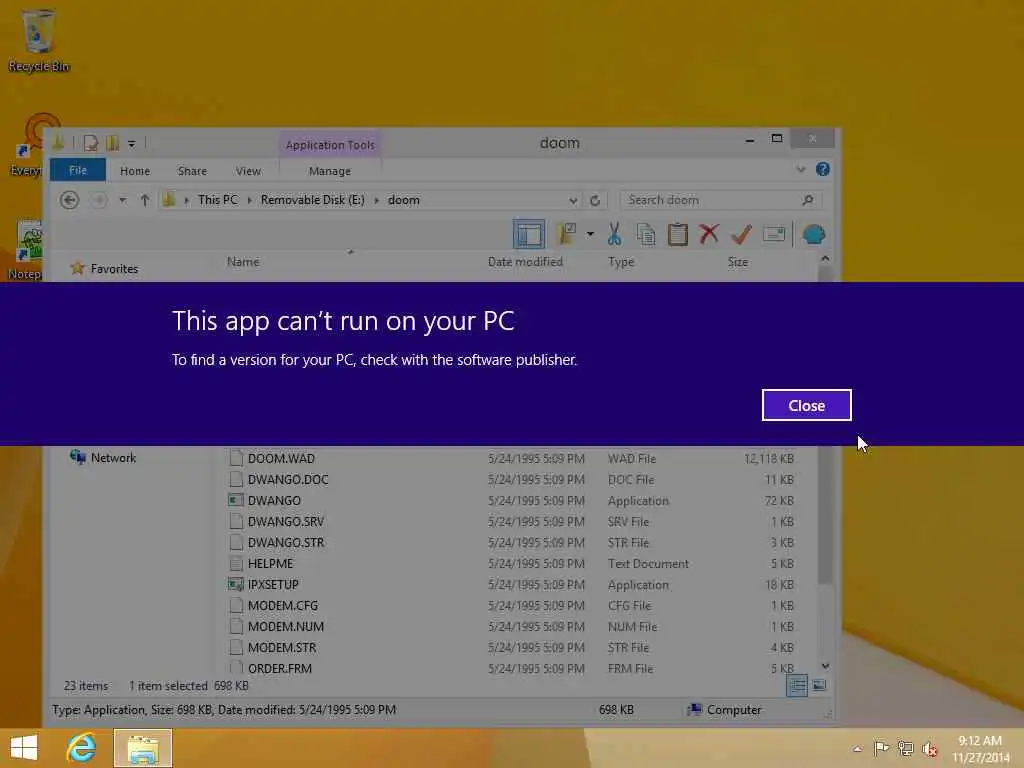Click doom in the address breadcrumb
The height and width of the screenshot is (768, 1024).
404,200
